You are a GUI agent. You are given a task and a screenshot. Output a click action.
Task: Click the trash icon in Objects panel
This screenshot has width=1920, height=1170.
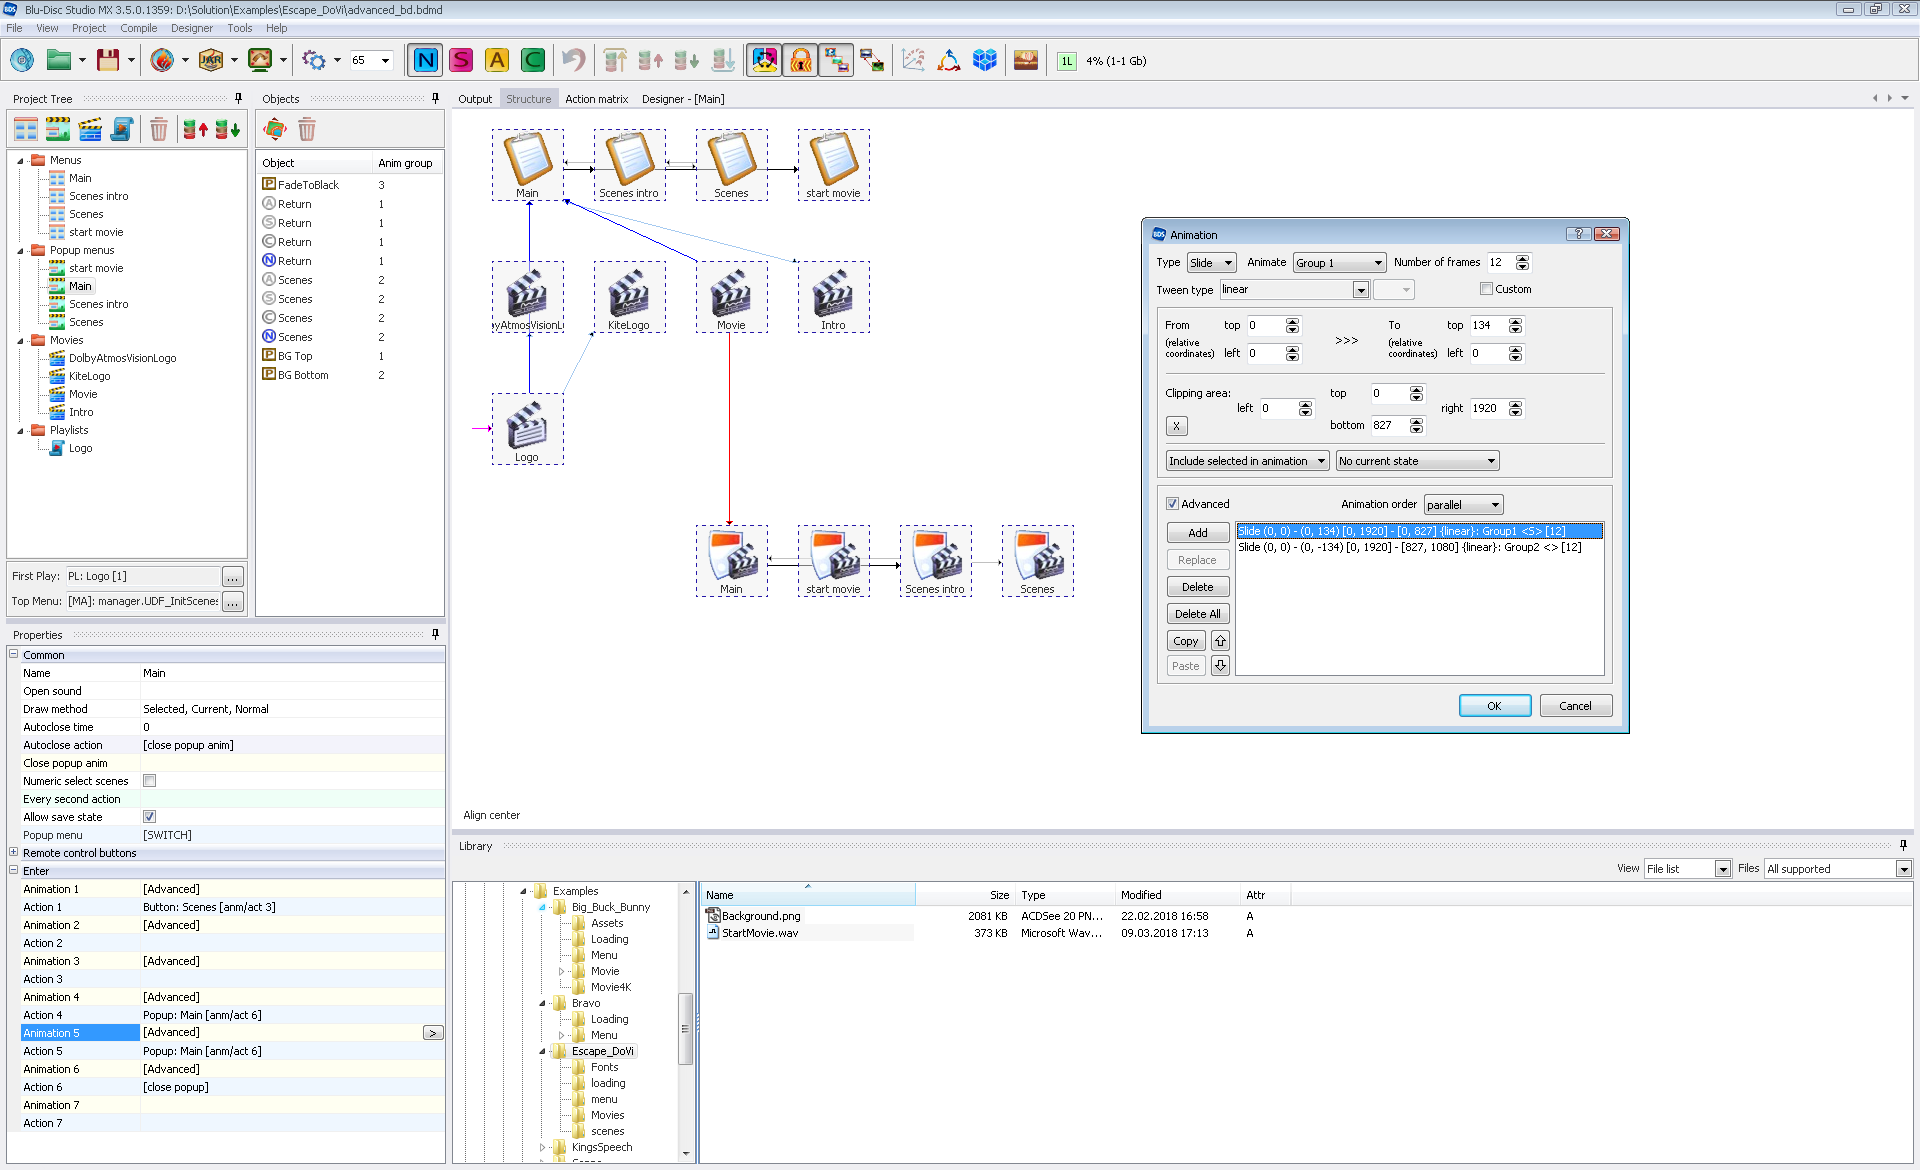click(x=307, y=129)
